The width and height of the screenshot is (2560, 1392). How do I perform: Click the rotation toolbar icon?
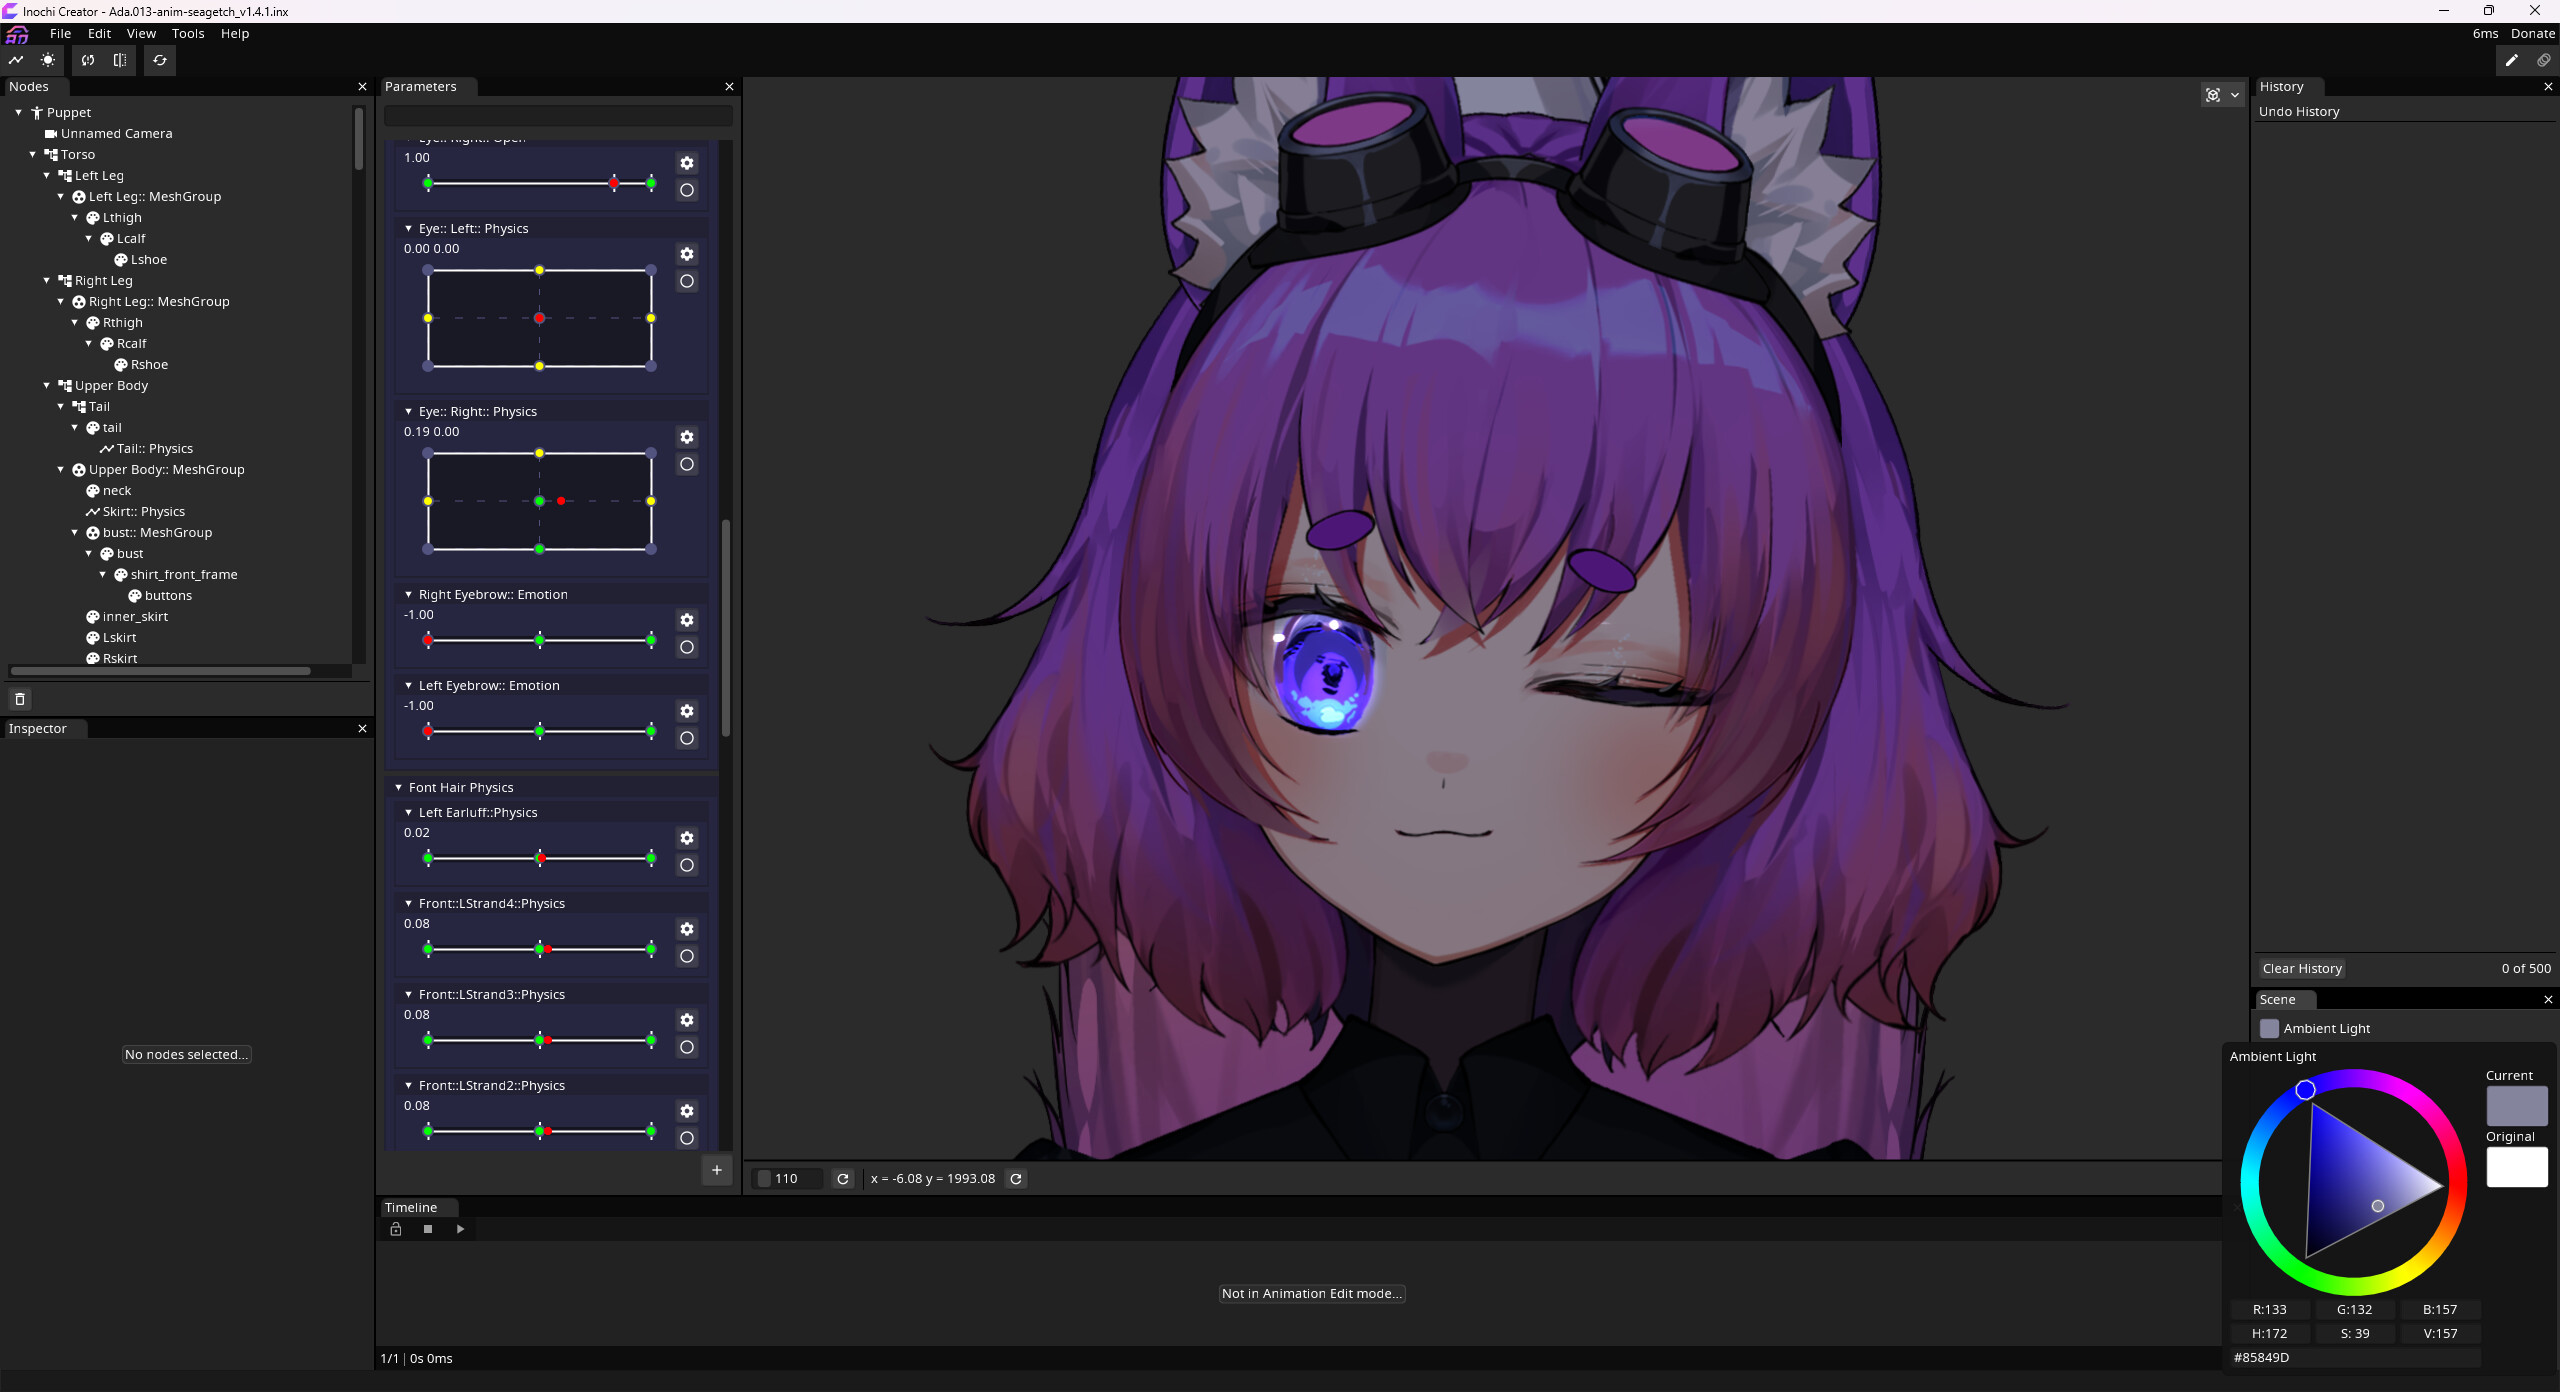(88, 60)
